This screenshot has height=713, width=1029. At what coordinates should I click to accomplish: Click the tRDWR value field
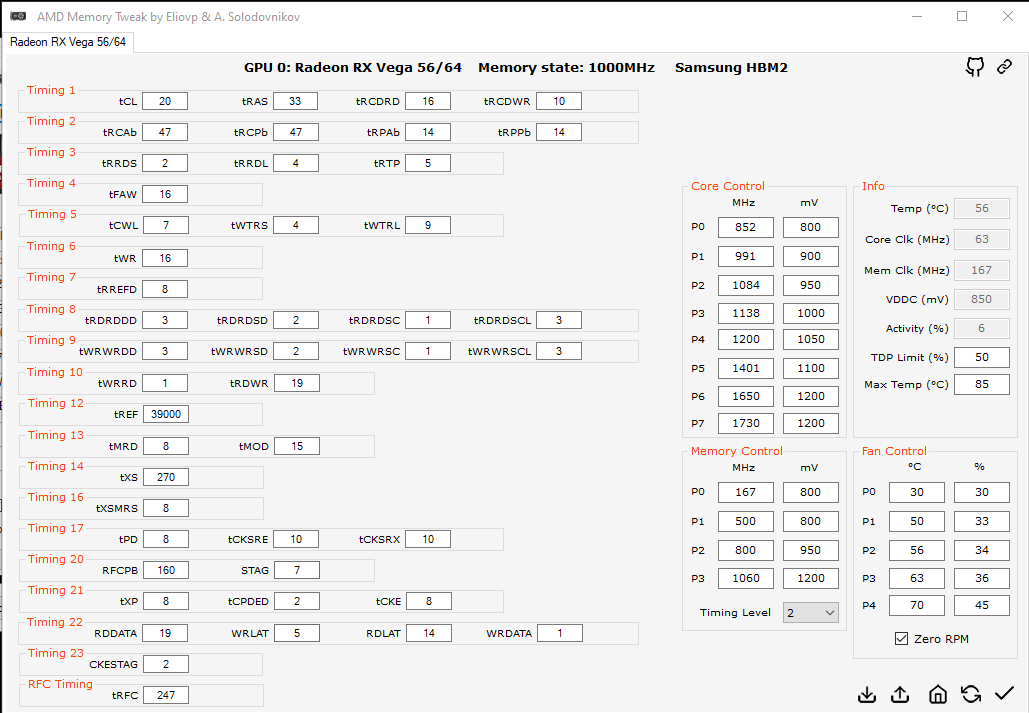[297, 383]
